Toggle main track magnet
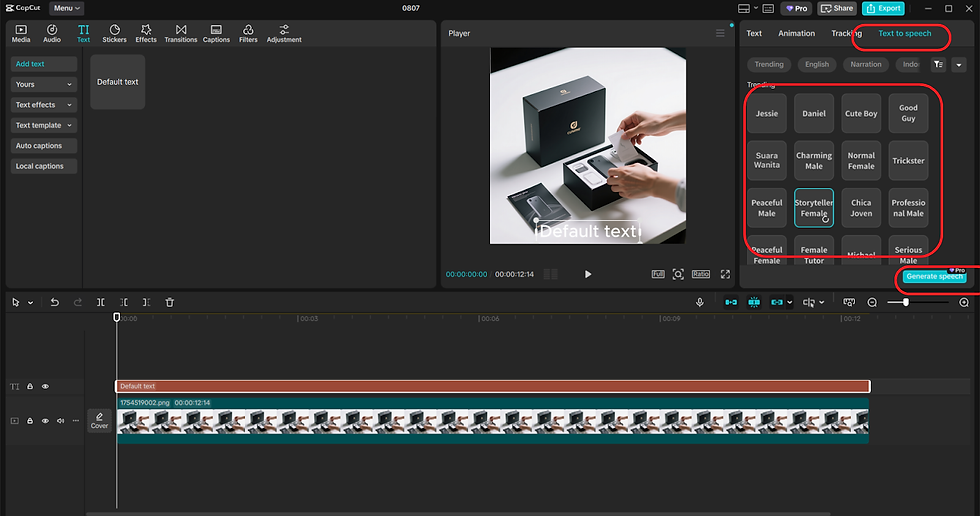980x516 pixels. [731, 302]
